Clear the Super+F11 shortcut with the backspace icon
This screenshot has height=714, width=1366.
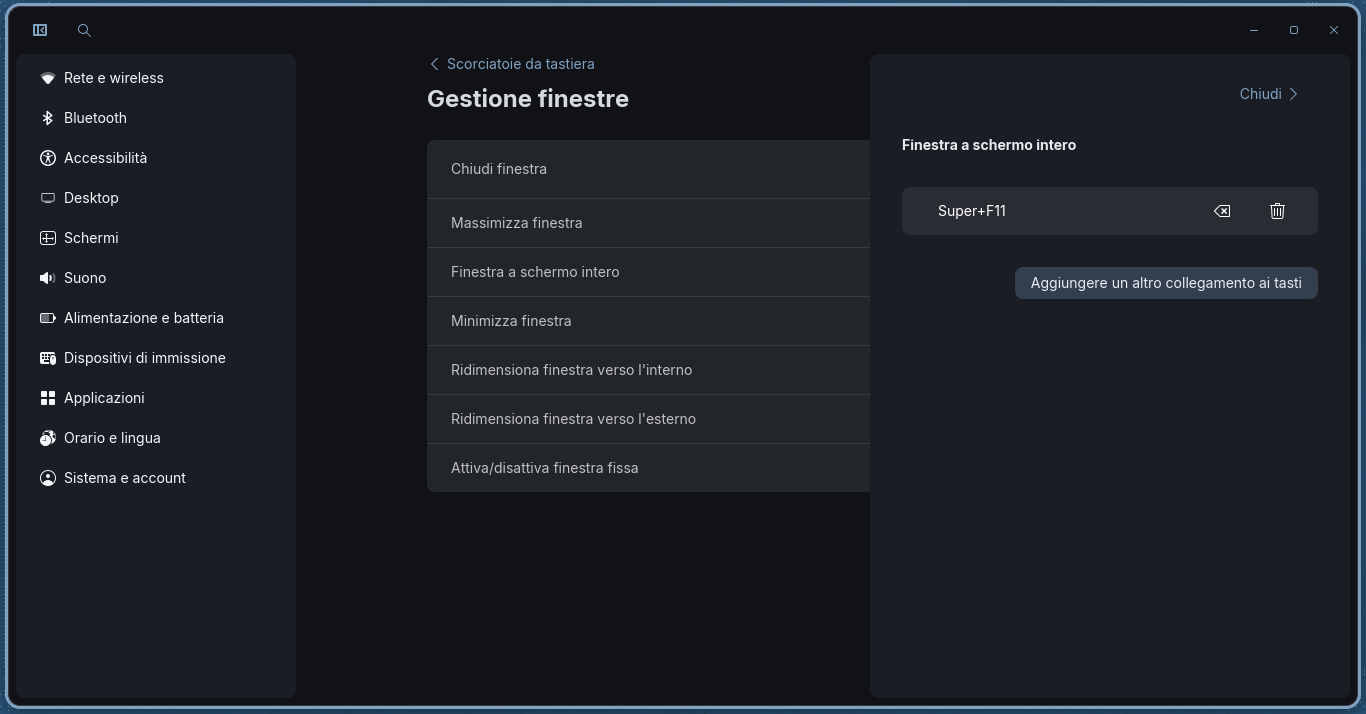click(1222, 211)
